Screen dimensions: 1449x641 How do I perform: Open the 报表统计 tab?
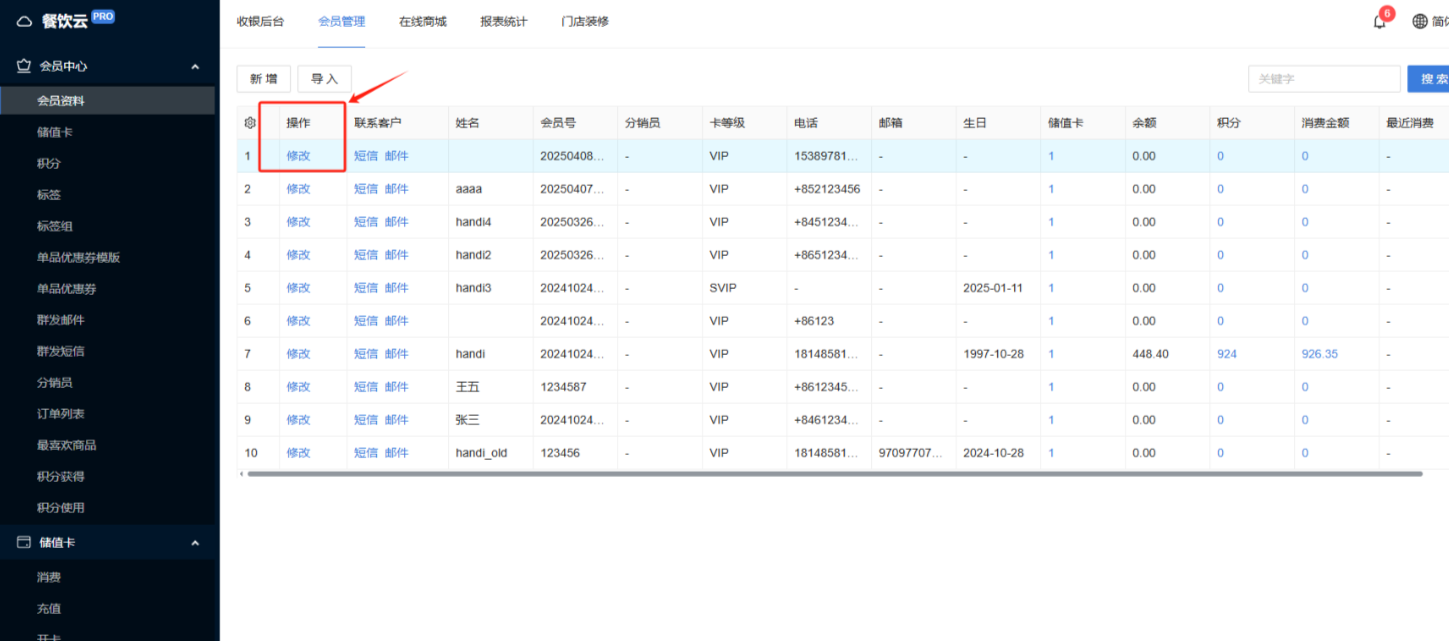504,21
